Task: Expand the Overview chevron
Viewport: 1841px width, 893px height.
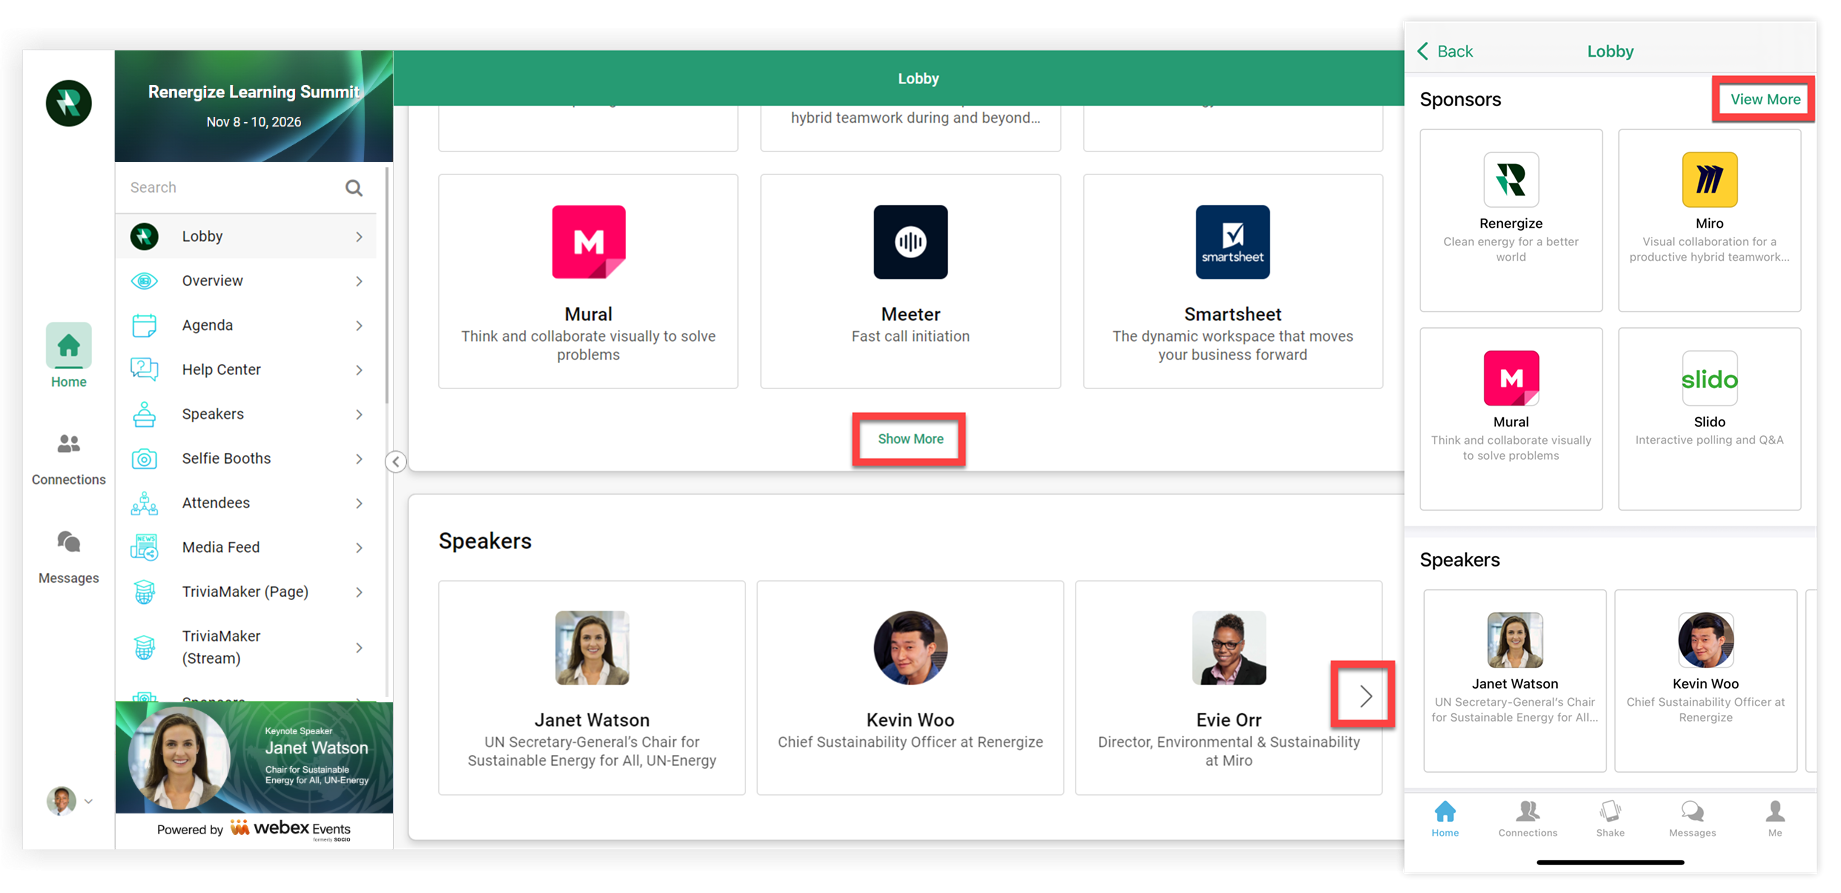Action: click(359, 281)
